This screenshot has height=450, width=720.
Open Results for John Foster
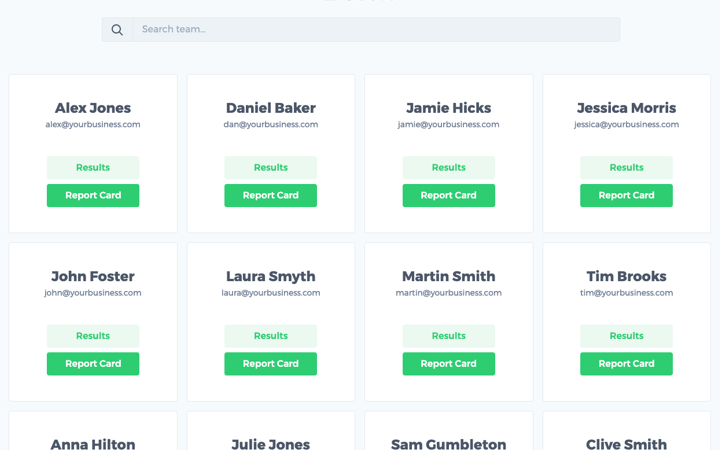click(93, 336)
